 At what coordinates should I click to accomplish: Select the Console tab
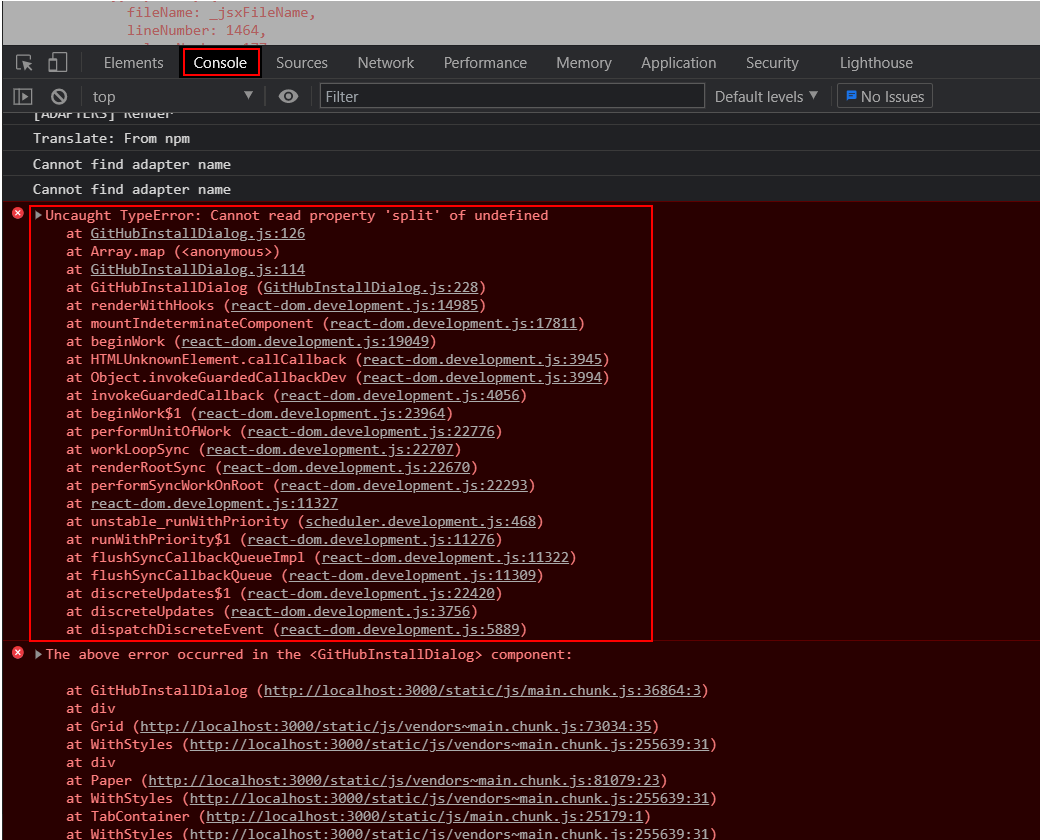coord(220,63)
